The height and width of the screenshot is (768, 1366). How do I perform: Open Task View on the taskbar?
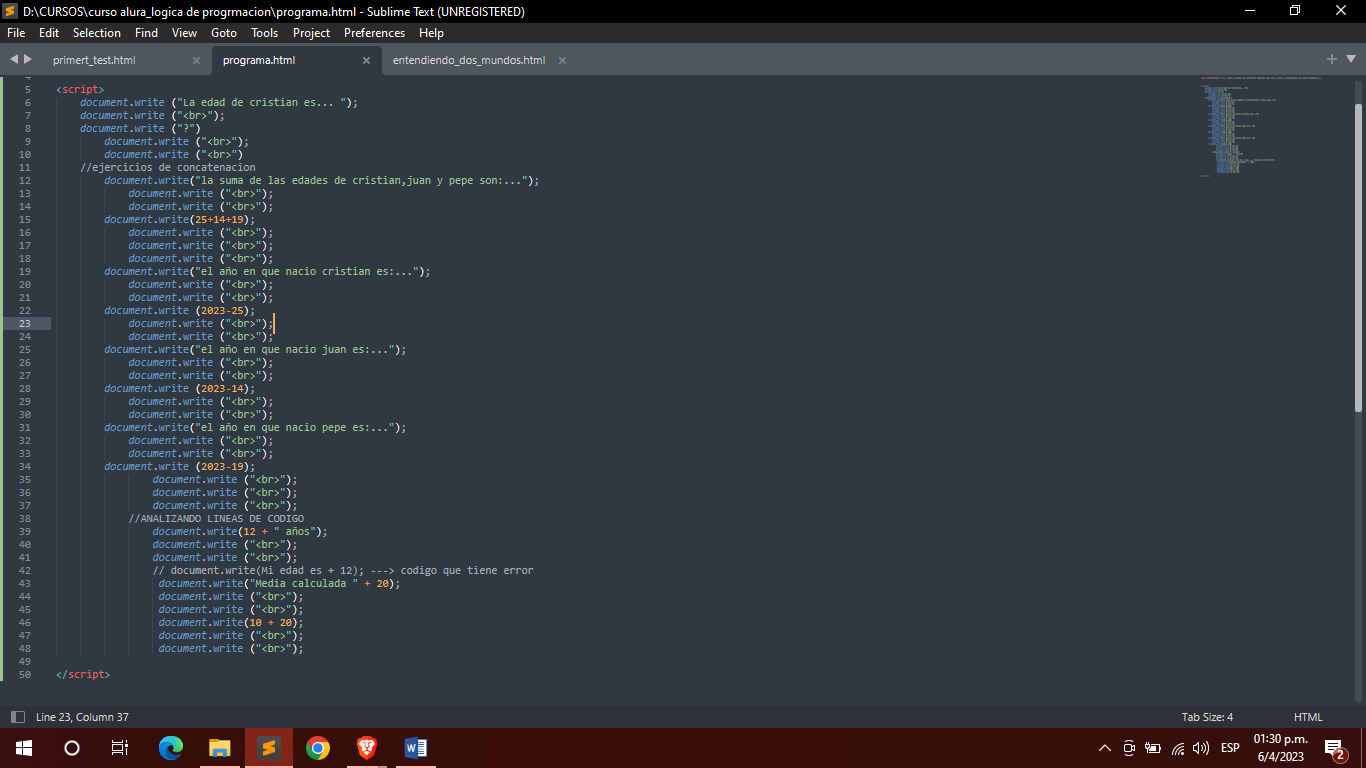(120, 747)
